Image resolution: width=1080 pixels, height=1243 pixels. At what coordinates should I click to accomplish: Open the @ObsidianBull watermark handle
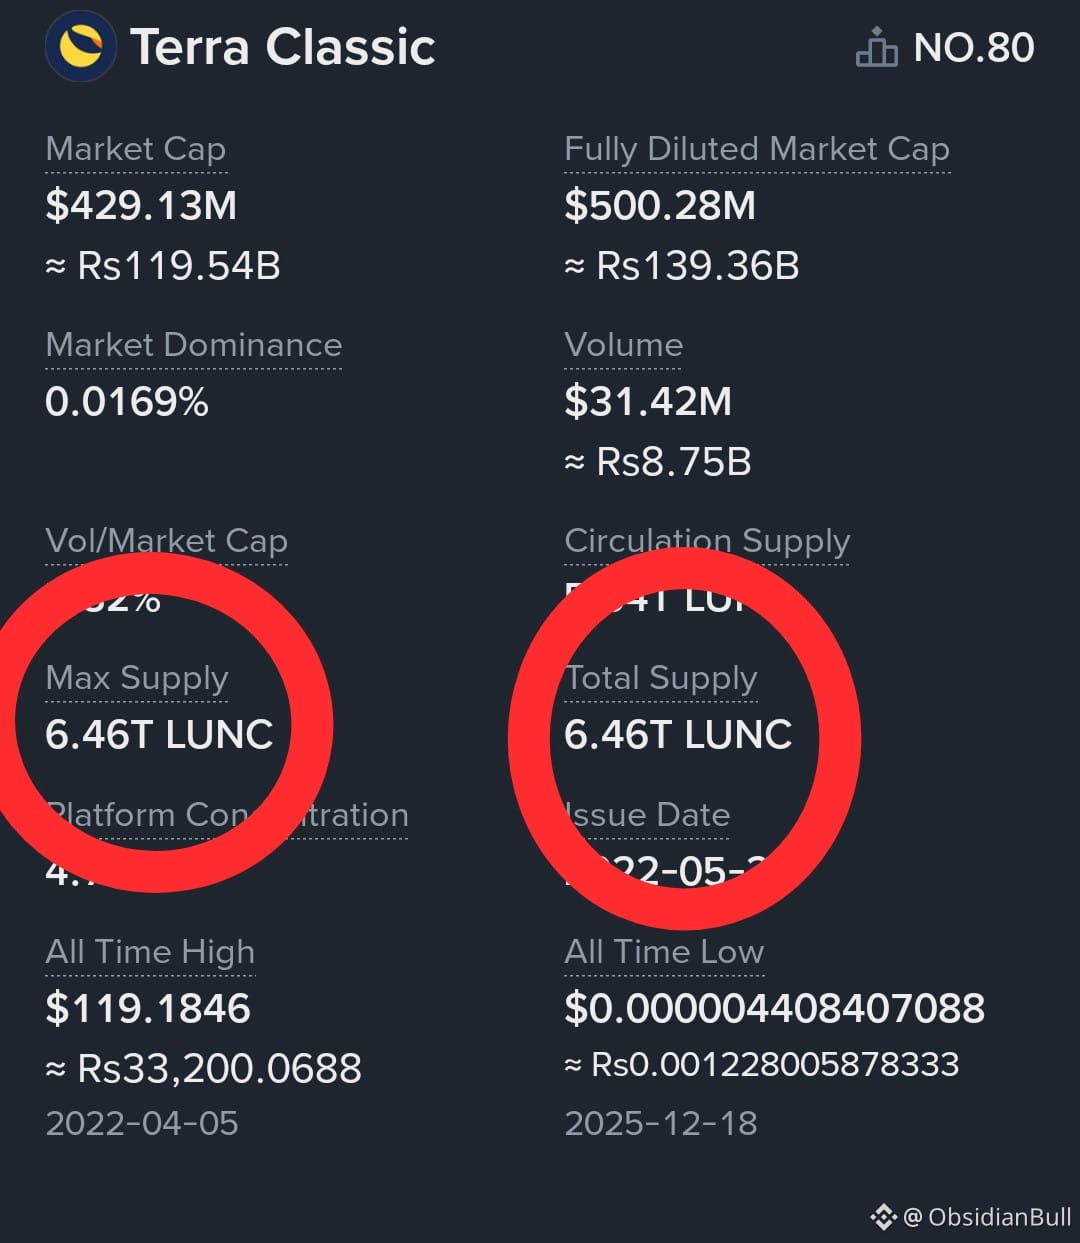click(x=988, y=1217)
